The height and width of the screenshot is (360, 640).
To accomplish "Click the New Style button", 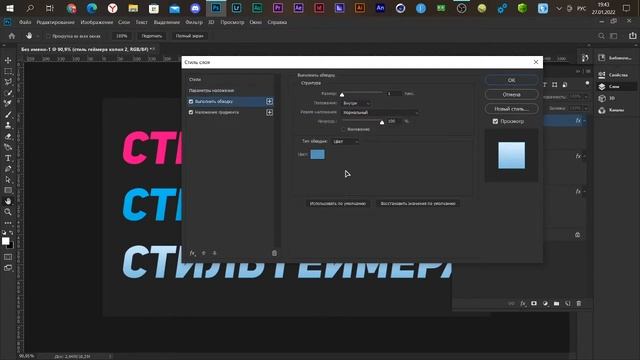I will [x=511, y=109].
